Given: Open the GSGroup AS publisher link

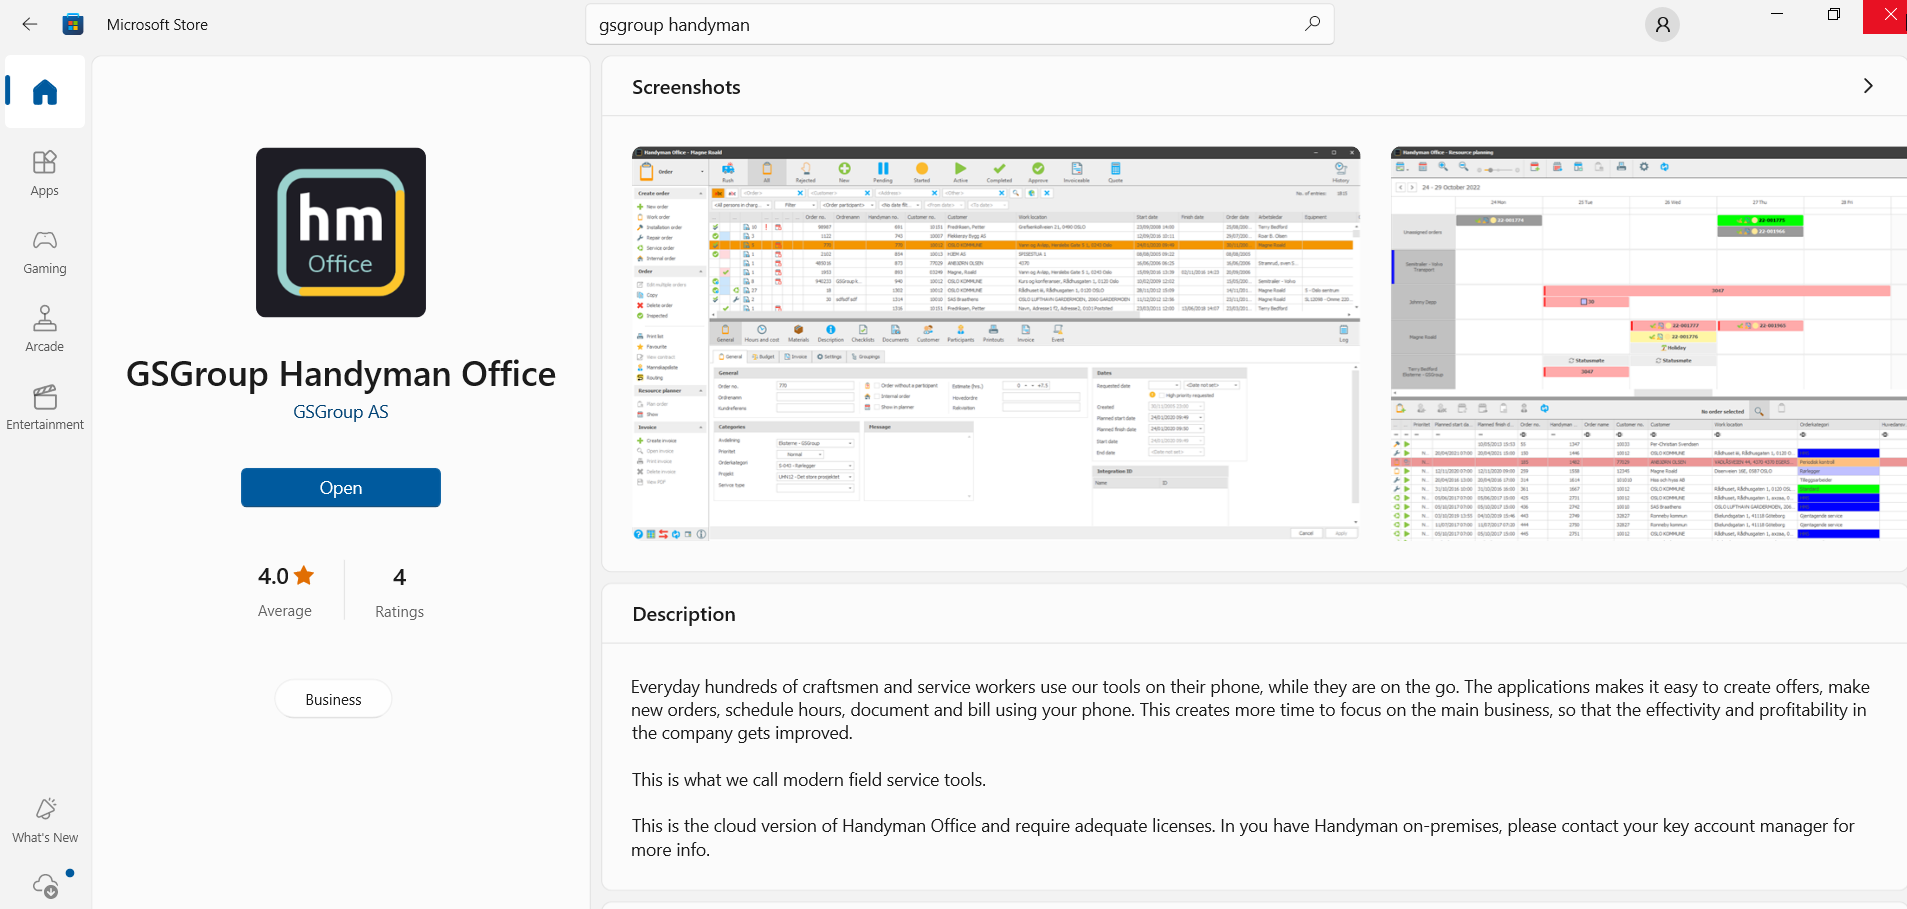Looking at the screenshot, I should pyautogui.click(x=341, y=412).
